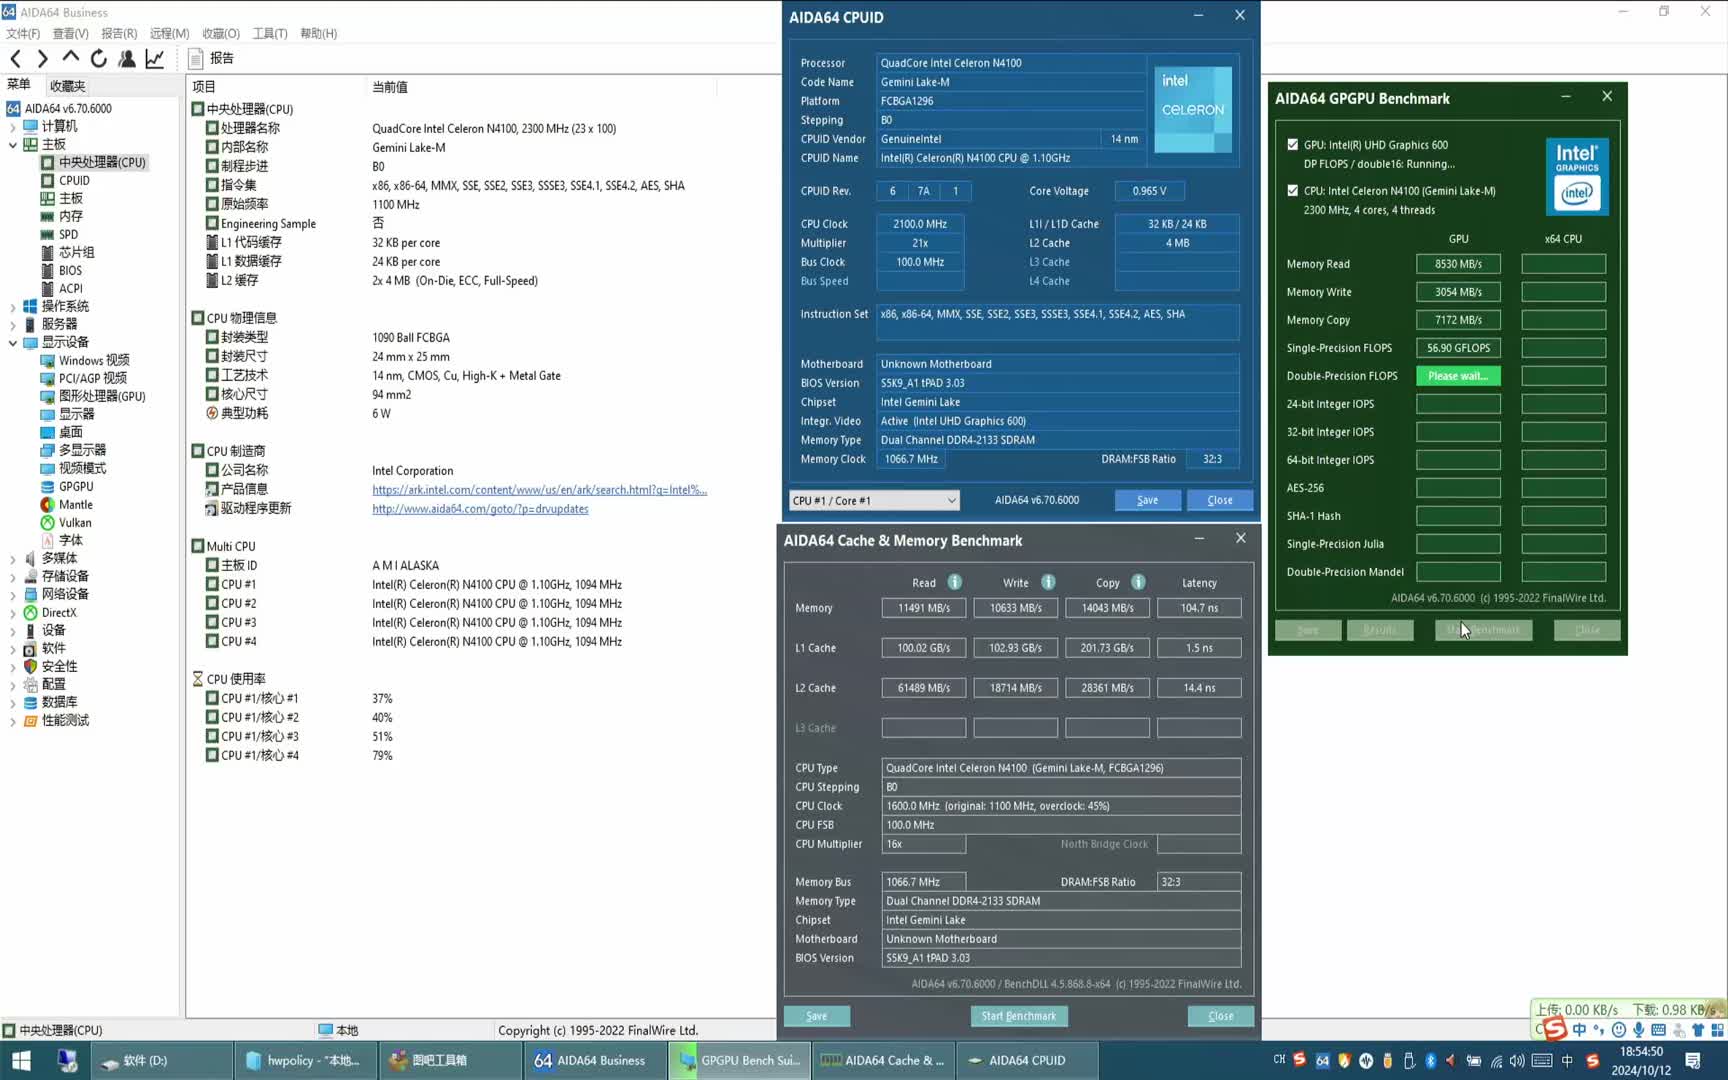Expand the 存储设备 tree node
Screen dimensions: 1728x1080
point(13,577)
